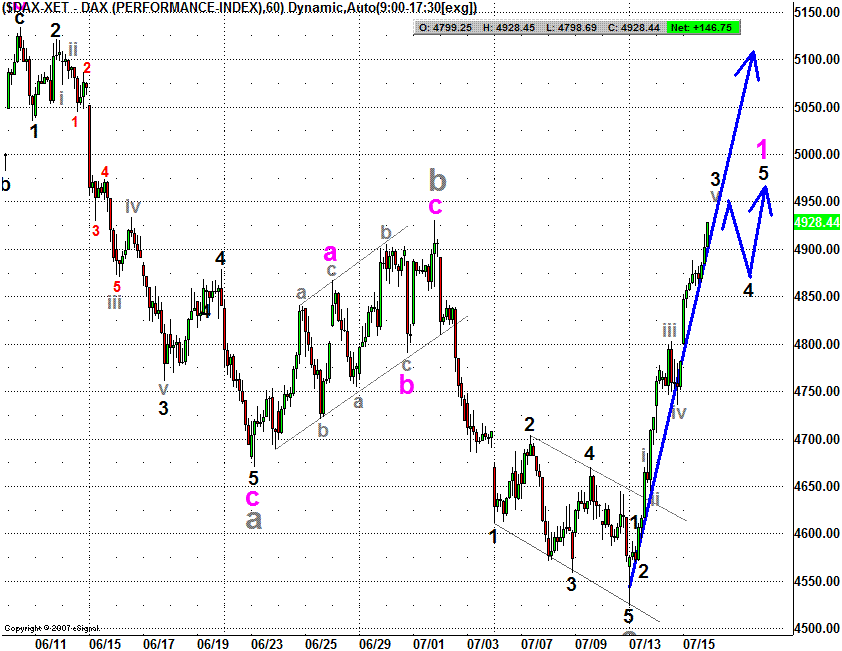This screenshot has width=842, height=651.
Task: Click the black '4' projected wave label
Action: pyautogui.click(x=747, y=290)
